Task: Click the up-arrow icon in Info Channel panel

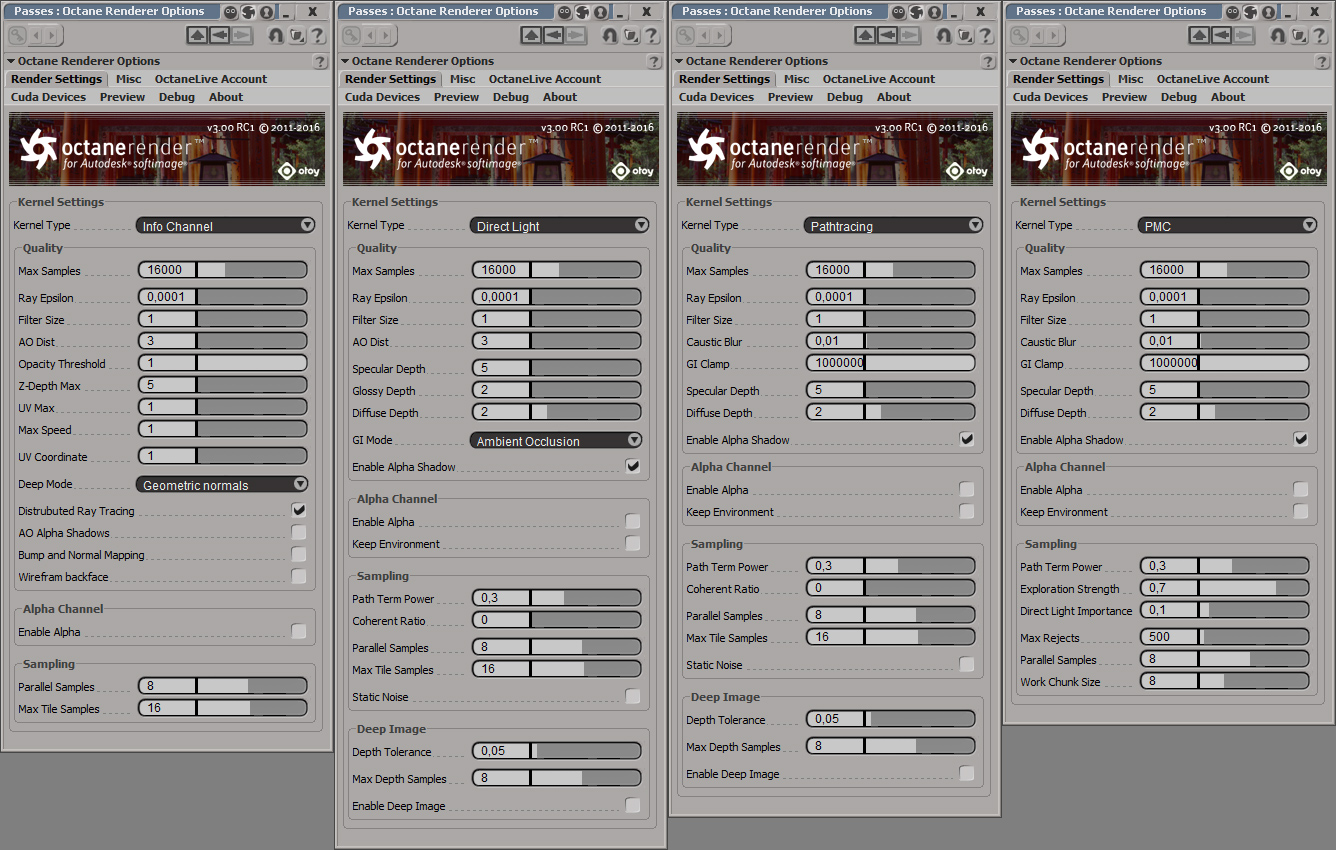Action: [197, 35]
